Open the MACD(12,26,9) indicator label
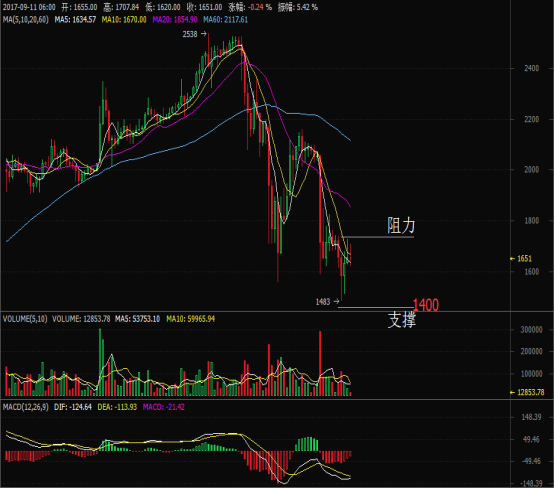This screenshot has height=489, width=554. pos(25,407)
